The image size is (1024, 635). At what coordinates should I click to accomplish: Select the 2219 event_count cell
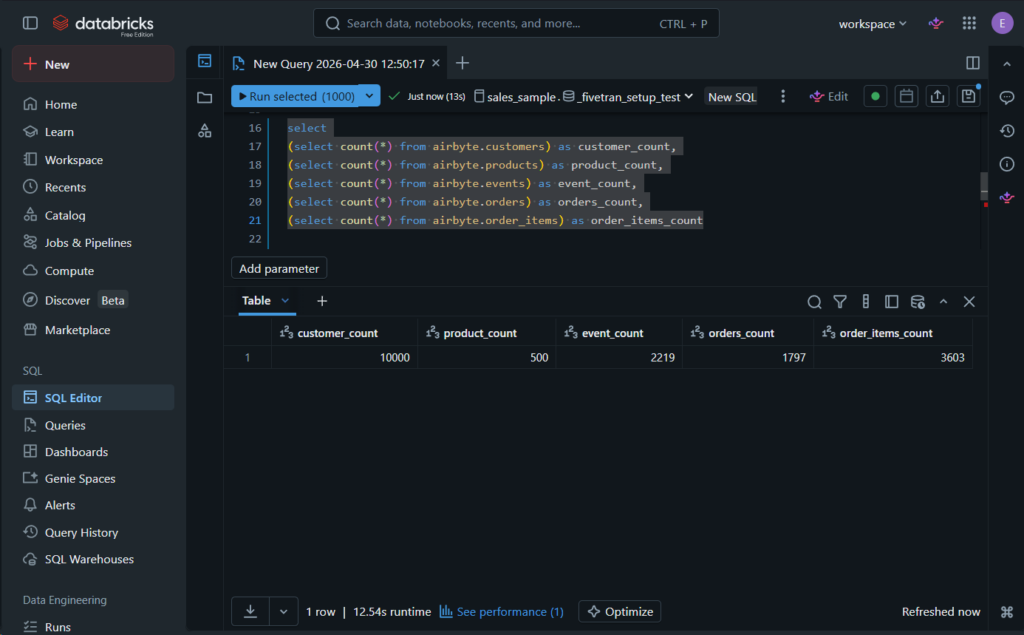(619, 357)
